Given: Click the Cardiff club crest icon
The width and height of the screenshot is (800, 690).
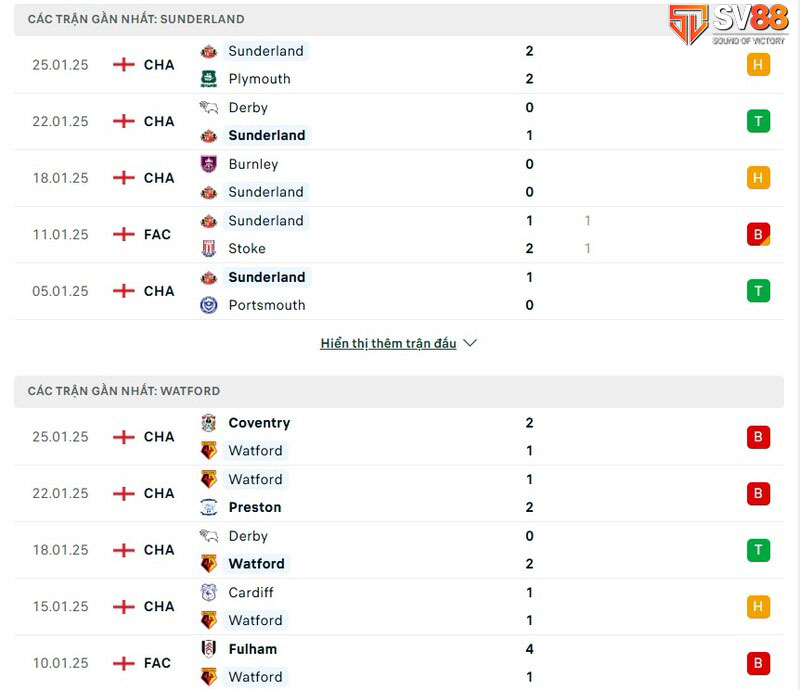Looking at the screenshot, I should point(209,592).
